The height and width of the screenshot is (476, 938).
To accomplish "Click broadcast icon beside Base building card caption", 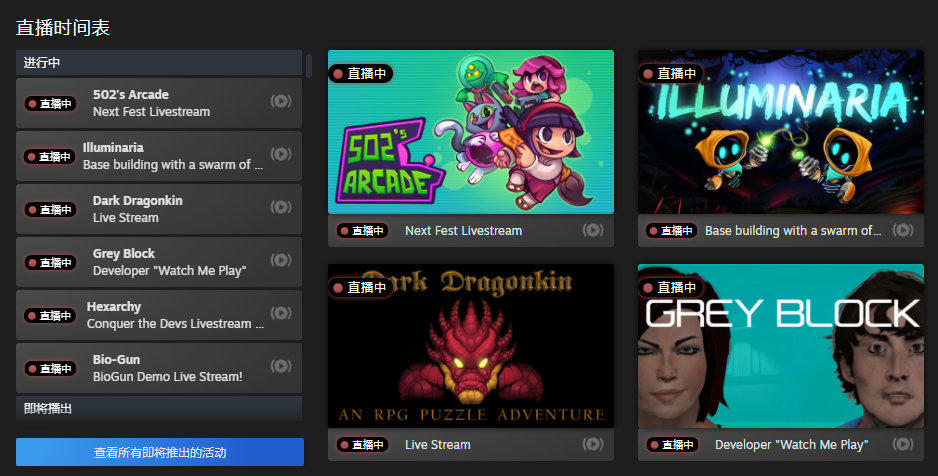I will [x=903, y=230].
